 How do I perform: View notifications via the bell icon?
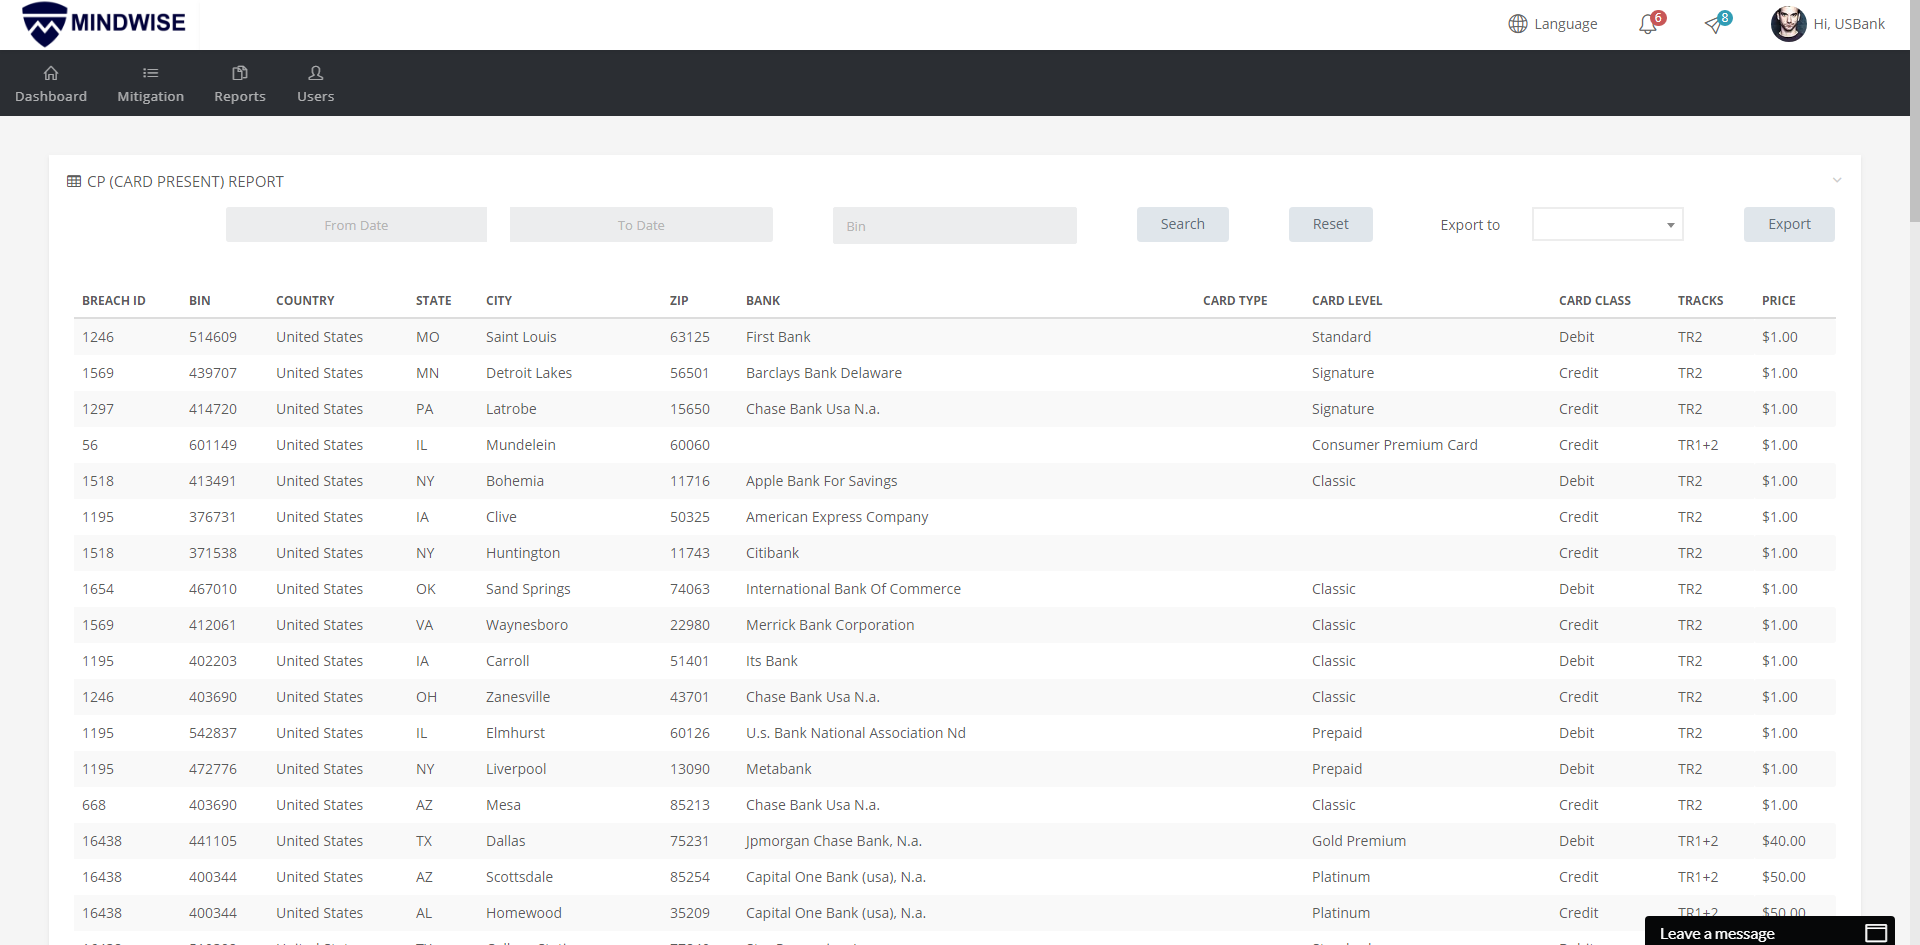tap(1645, 23)
